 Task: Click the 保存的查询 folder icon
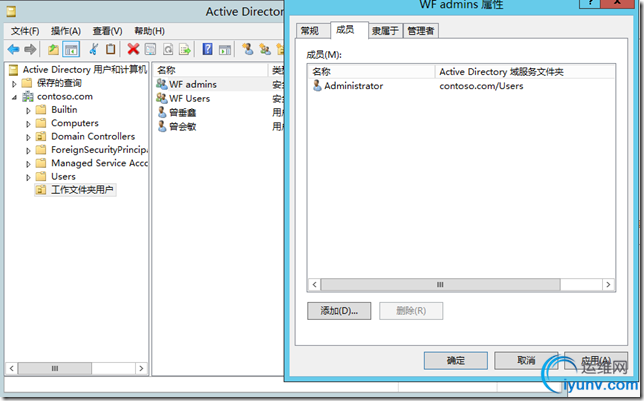(27, 83)
